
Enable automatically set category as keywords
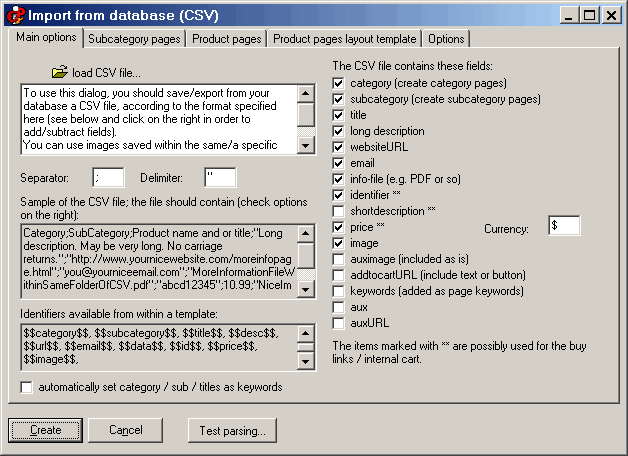point(27,387)
